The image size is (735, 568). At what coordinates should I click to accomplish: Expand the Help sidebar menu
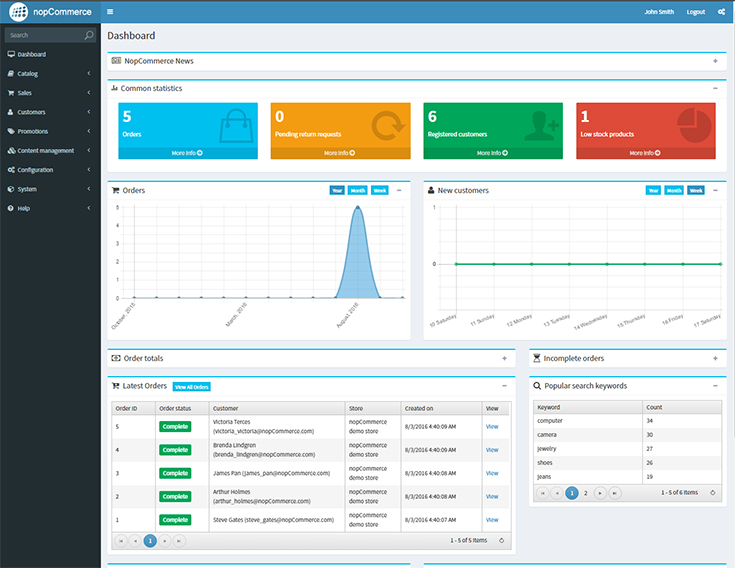(x=50, y=208)
